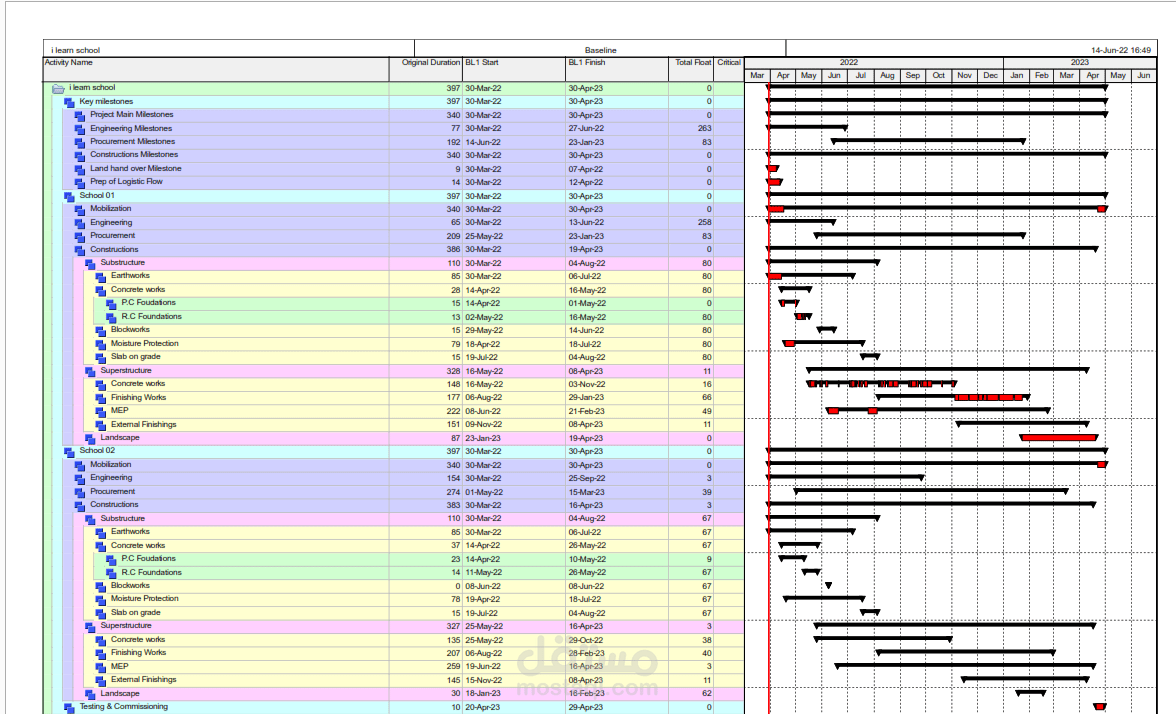Select the Testing & Commissioning WBS icon
Image resolution: width=1176 pixels, height=714 pixels.
[x=69, y=707]
